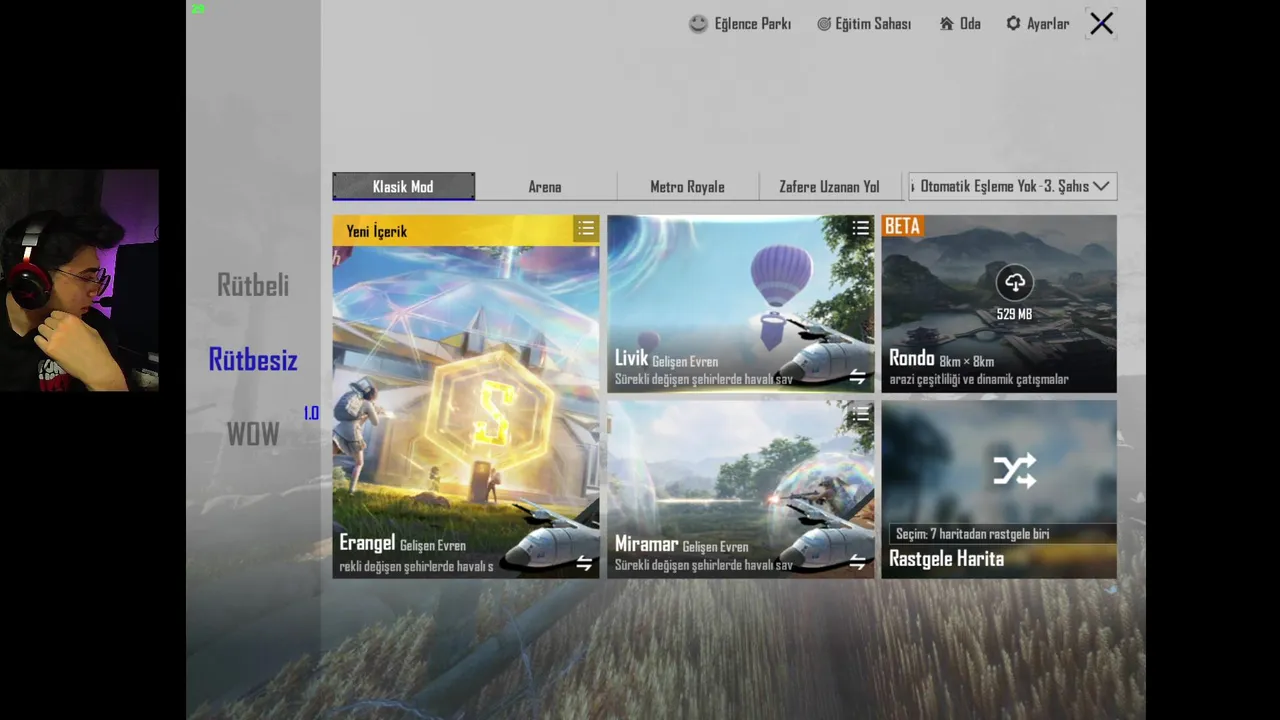
Task: Click Rondo map name text
Action: coord(912,358)
